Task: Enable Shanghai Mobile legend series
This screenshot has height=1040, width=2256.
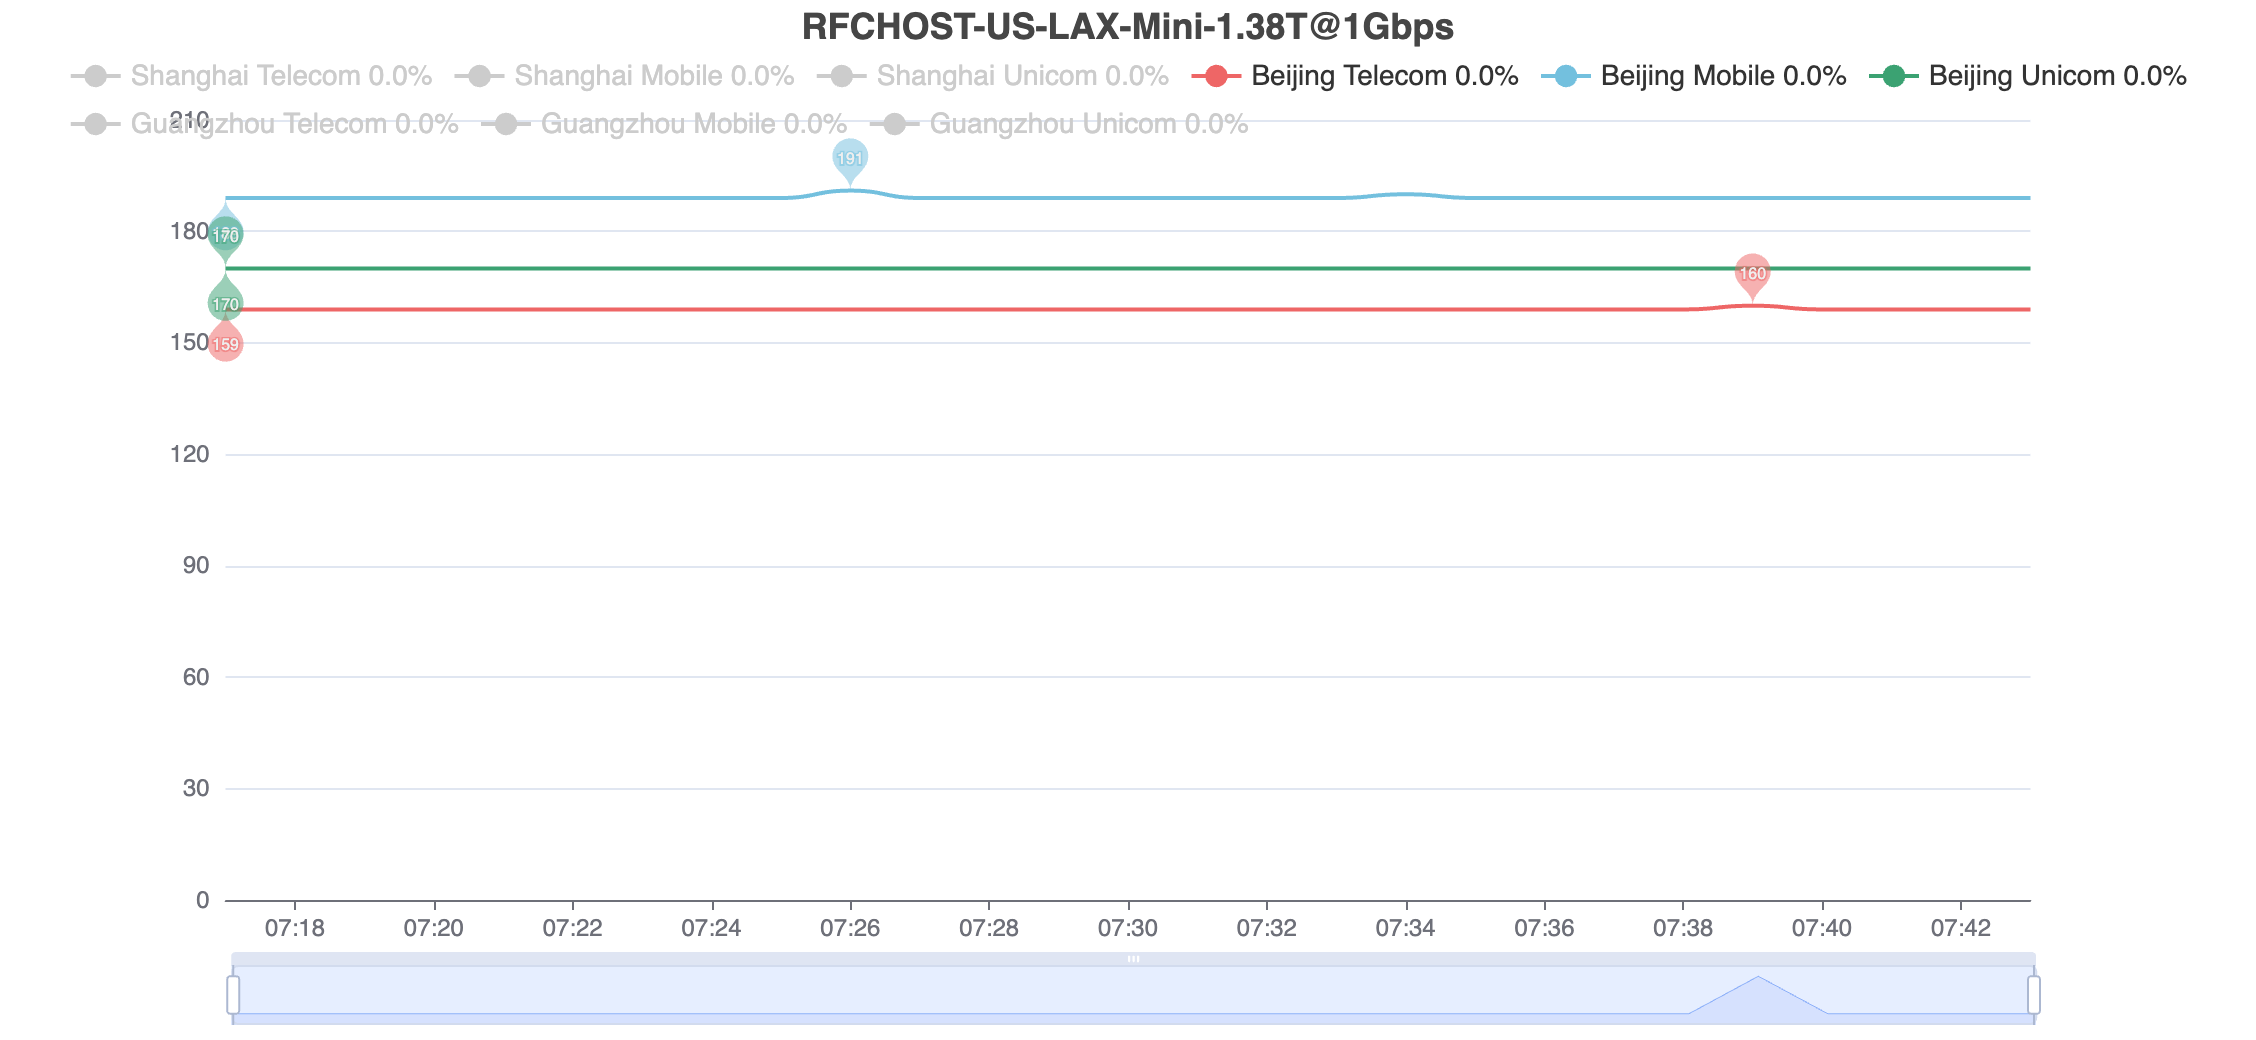Action: [x=624, y=76]
